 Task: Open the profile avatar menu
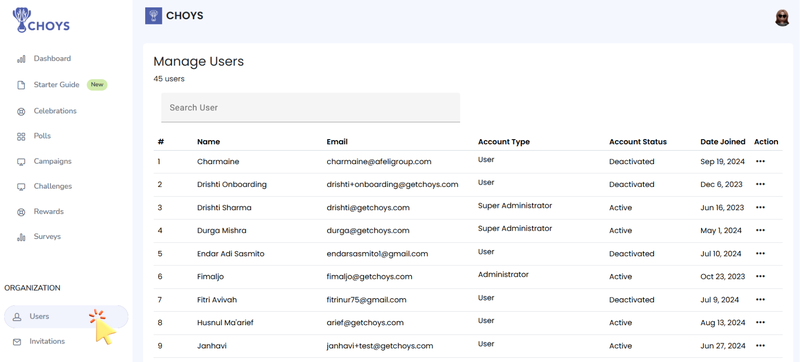pyautogui.click(x=782, y=18)
